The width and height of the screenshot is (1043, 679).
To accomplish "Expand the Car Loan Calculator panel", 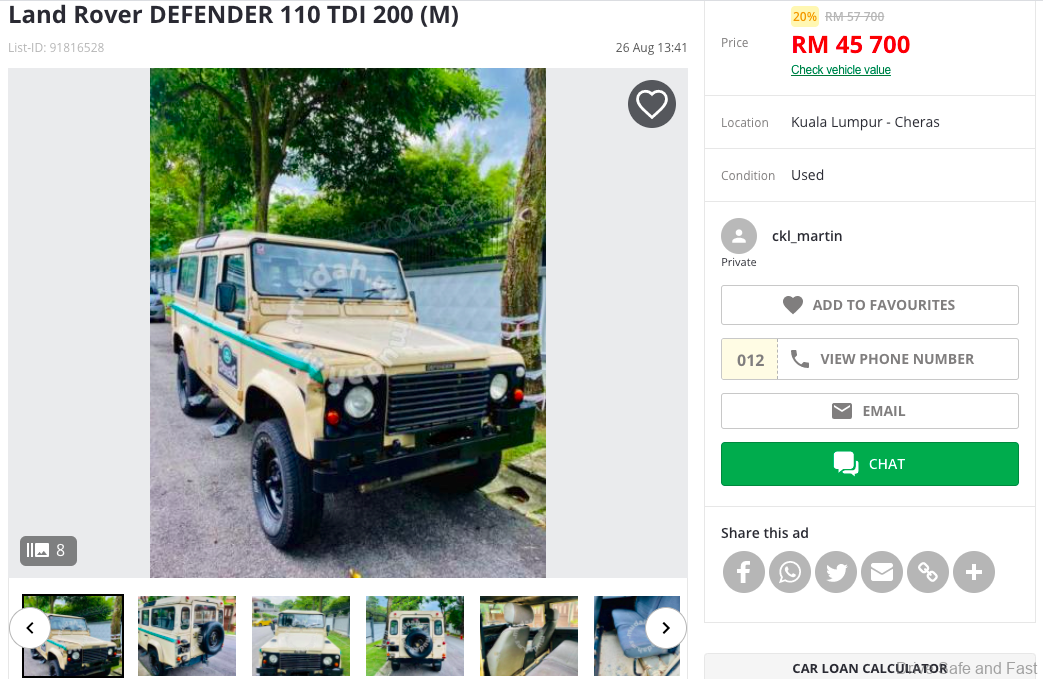I will pos(870,667).
